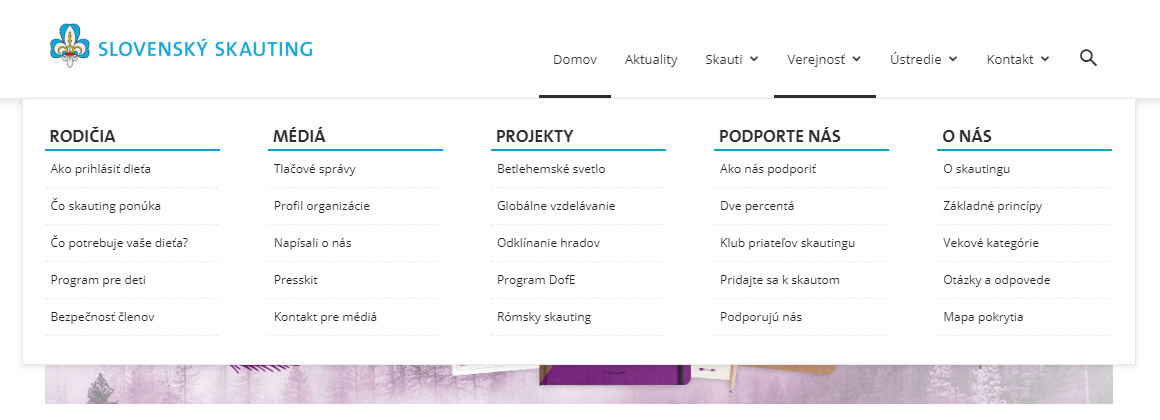Image resolution: width=1160 pixels, height=420 pixels.
Task: Go to the Domov menu item
Action: [x=575, y=59]
